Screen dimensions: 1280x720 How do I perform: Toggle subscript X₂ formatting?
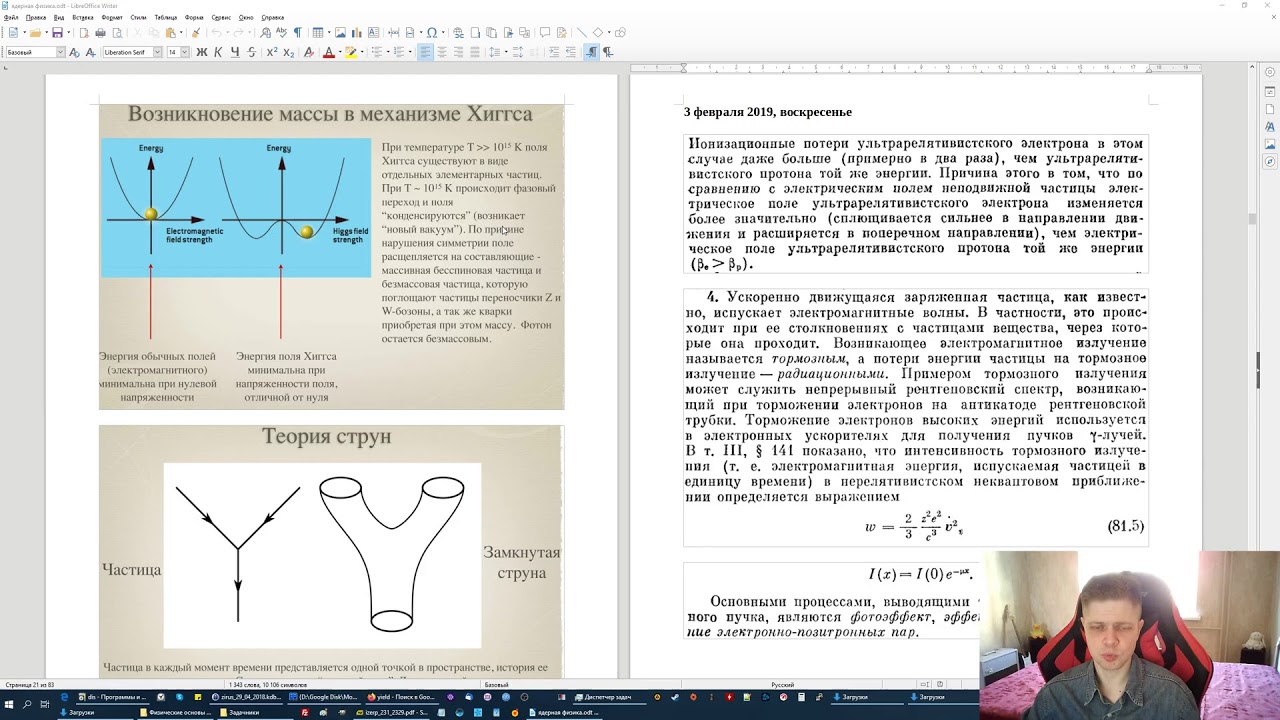click(x=288, y=52)
